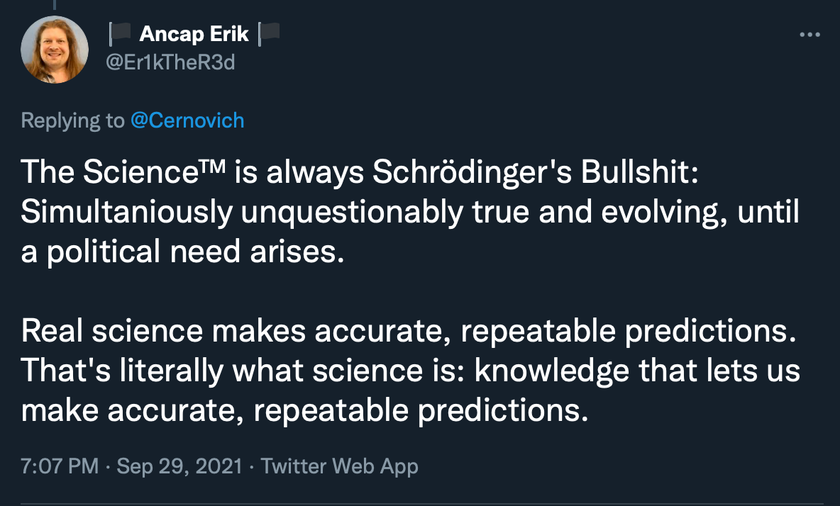Image resolution: width=840 pixels, height=506 pixels.
Task: Click the black flag after Ancap Erik
Action: pos(269,34)
